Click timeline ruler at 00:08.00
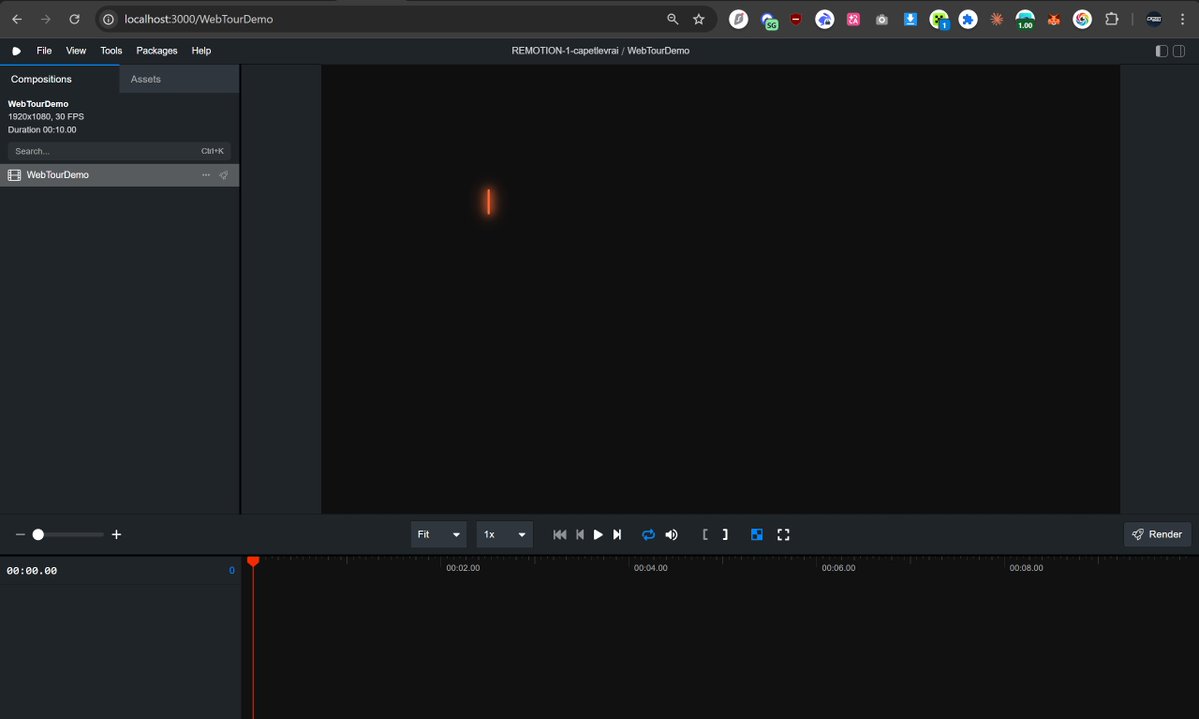Screen dimensions: 1199x719 pos(1026,568)
